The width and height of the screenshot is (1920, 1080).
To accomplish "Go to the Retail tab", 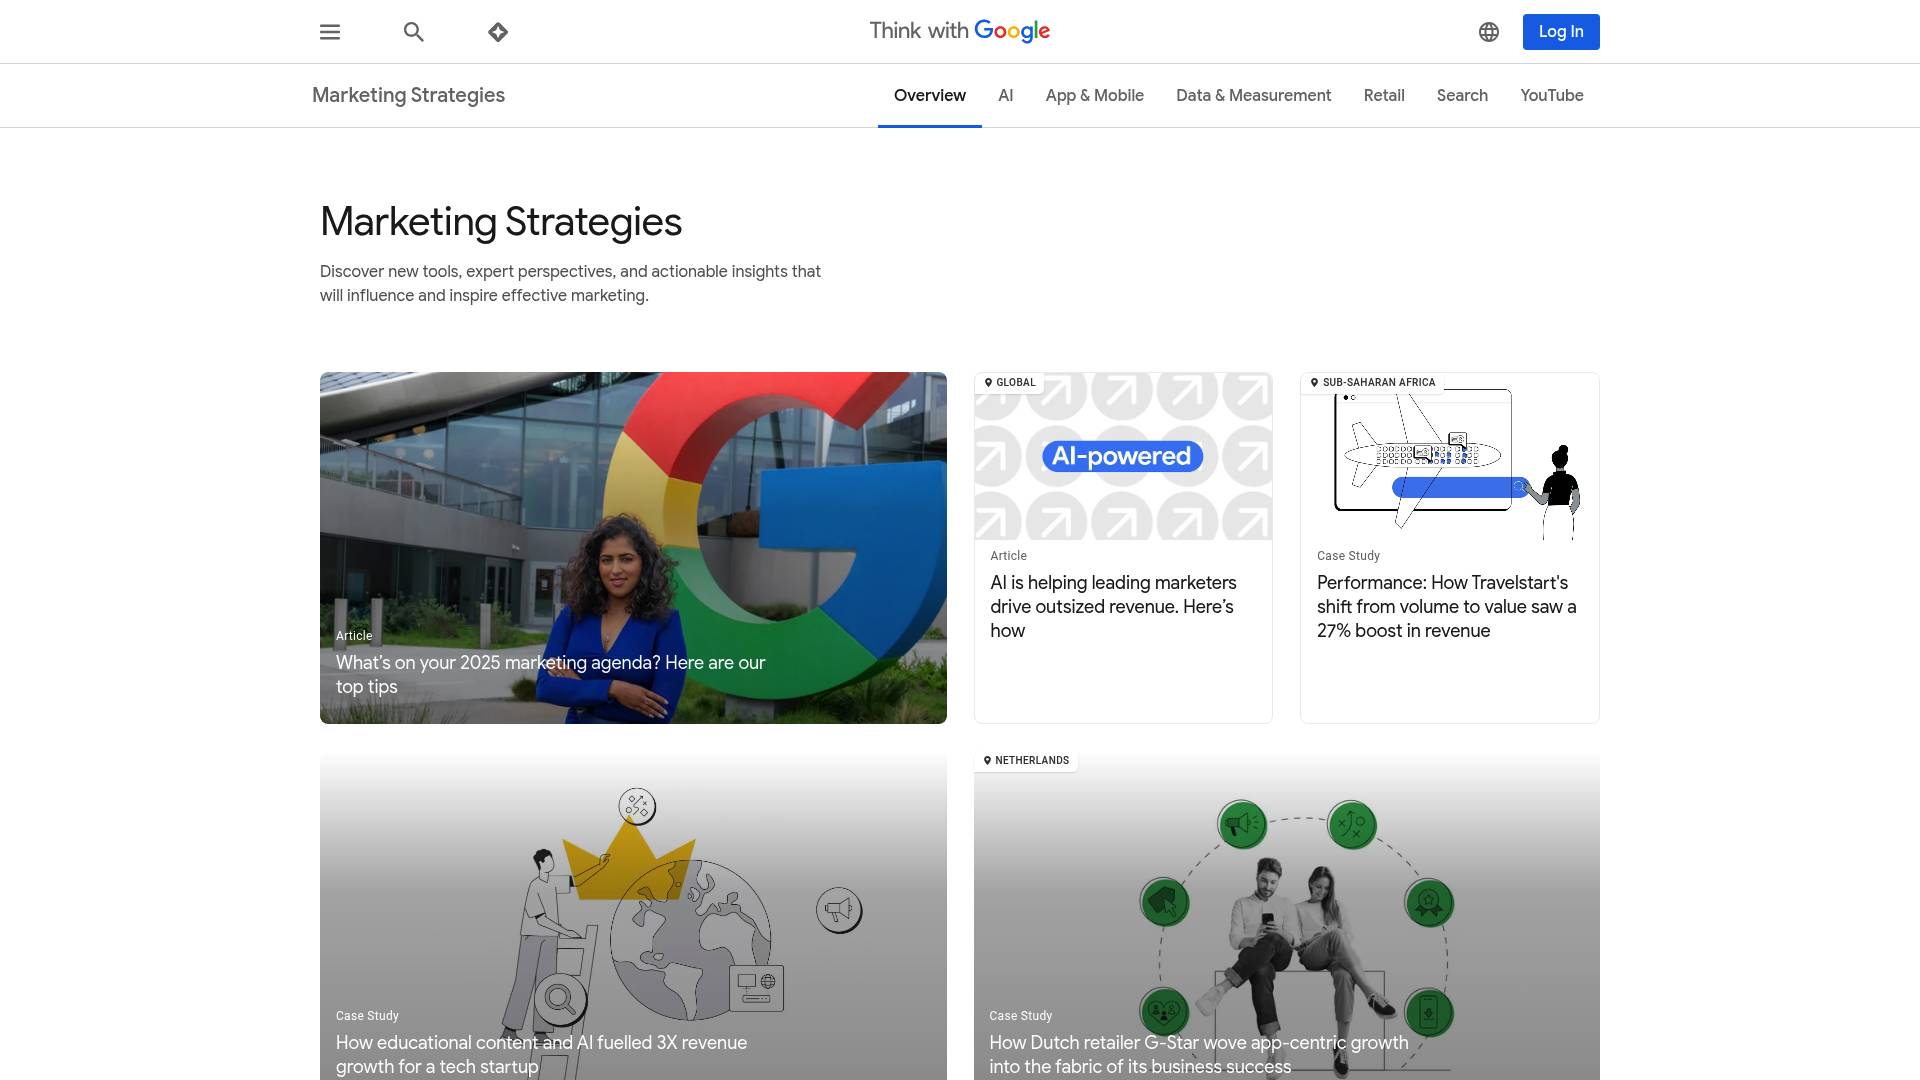I will pyautogui.click(x=1383, y=96).
